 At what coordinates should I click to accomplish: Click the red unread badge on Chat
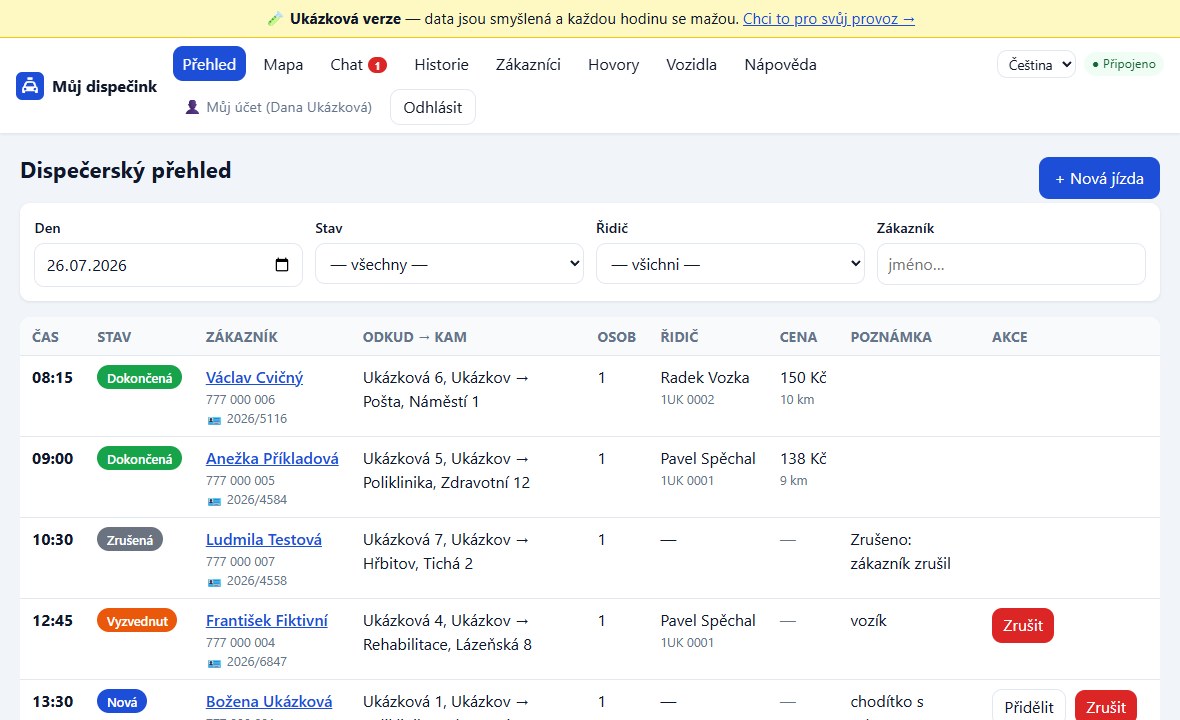[x=377, y=65]
